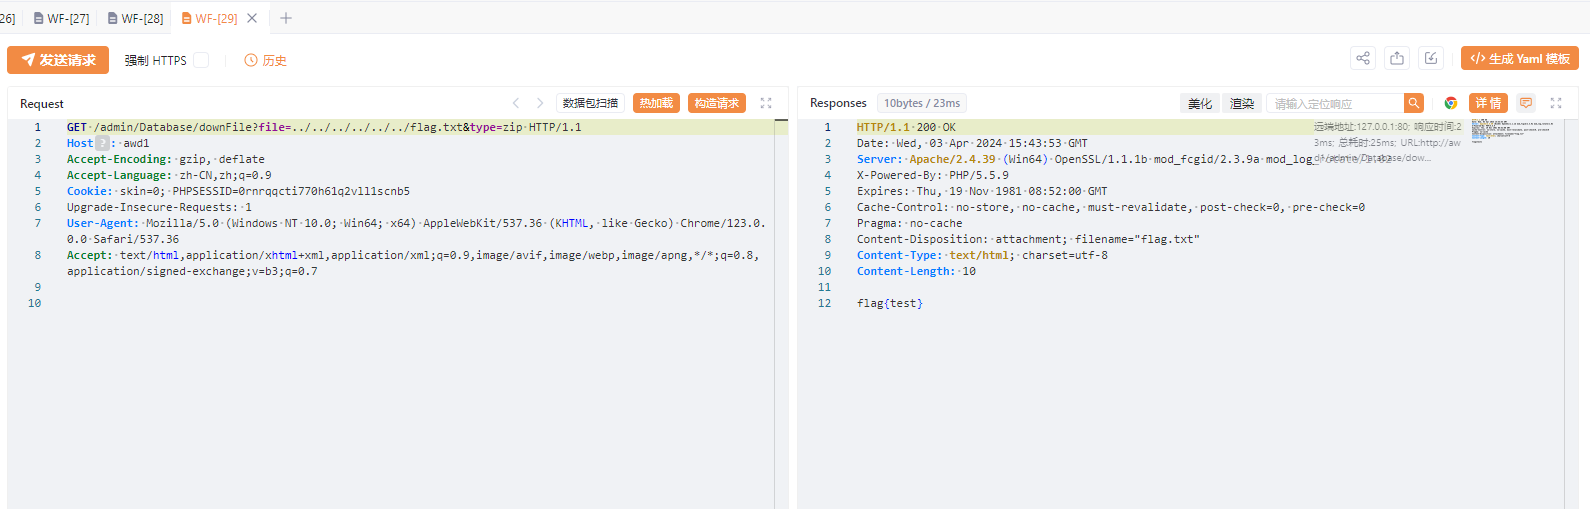The height and width of the screenshot is (509, 1590).
Task: Click the HTTP/1.1 200 OK status line
Action: (906, 127)
